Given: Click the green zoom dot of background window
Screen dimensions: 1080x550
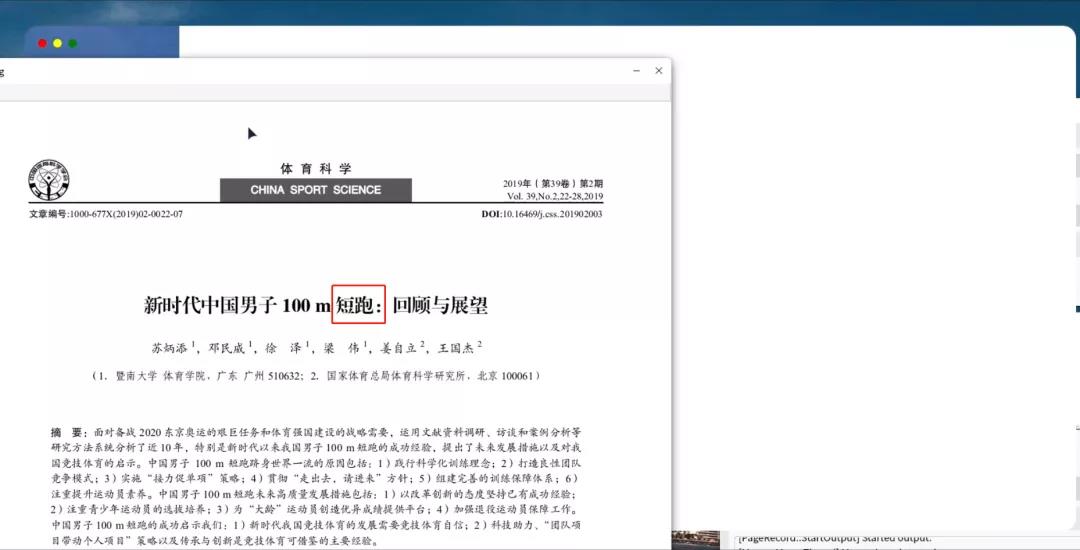Looking at the screenshot, I should coord(72,43).
